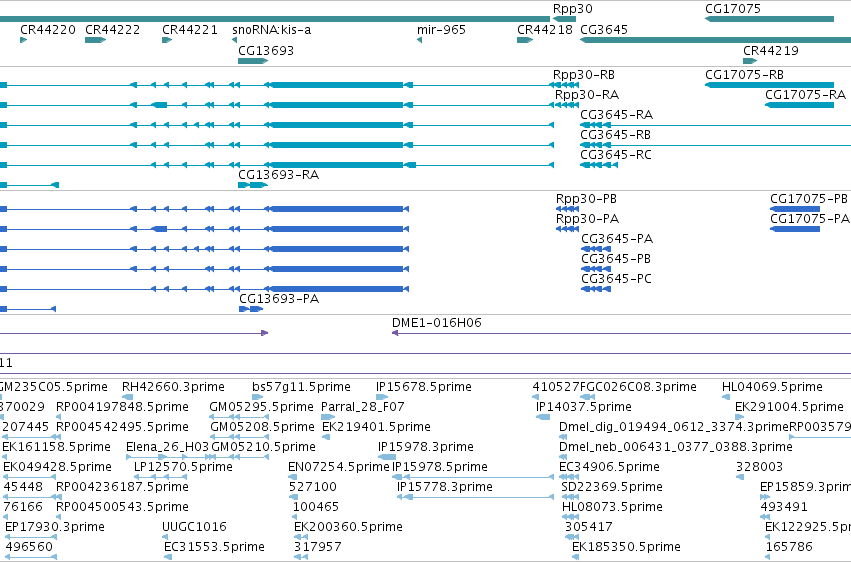
Task: Click SD22369.5prime EST label
Action: click(x=612, y=488)
